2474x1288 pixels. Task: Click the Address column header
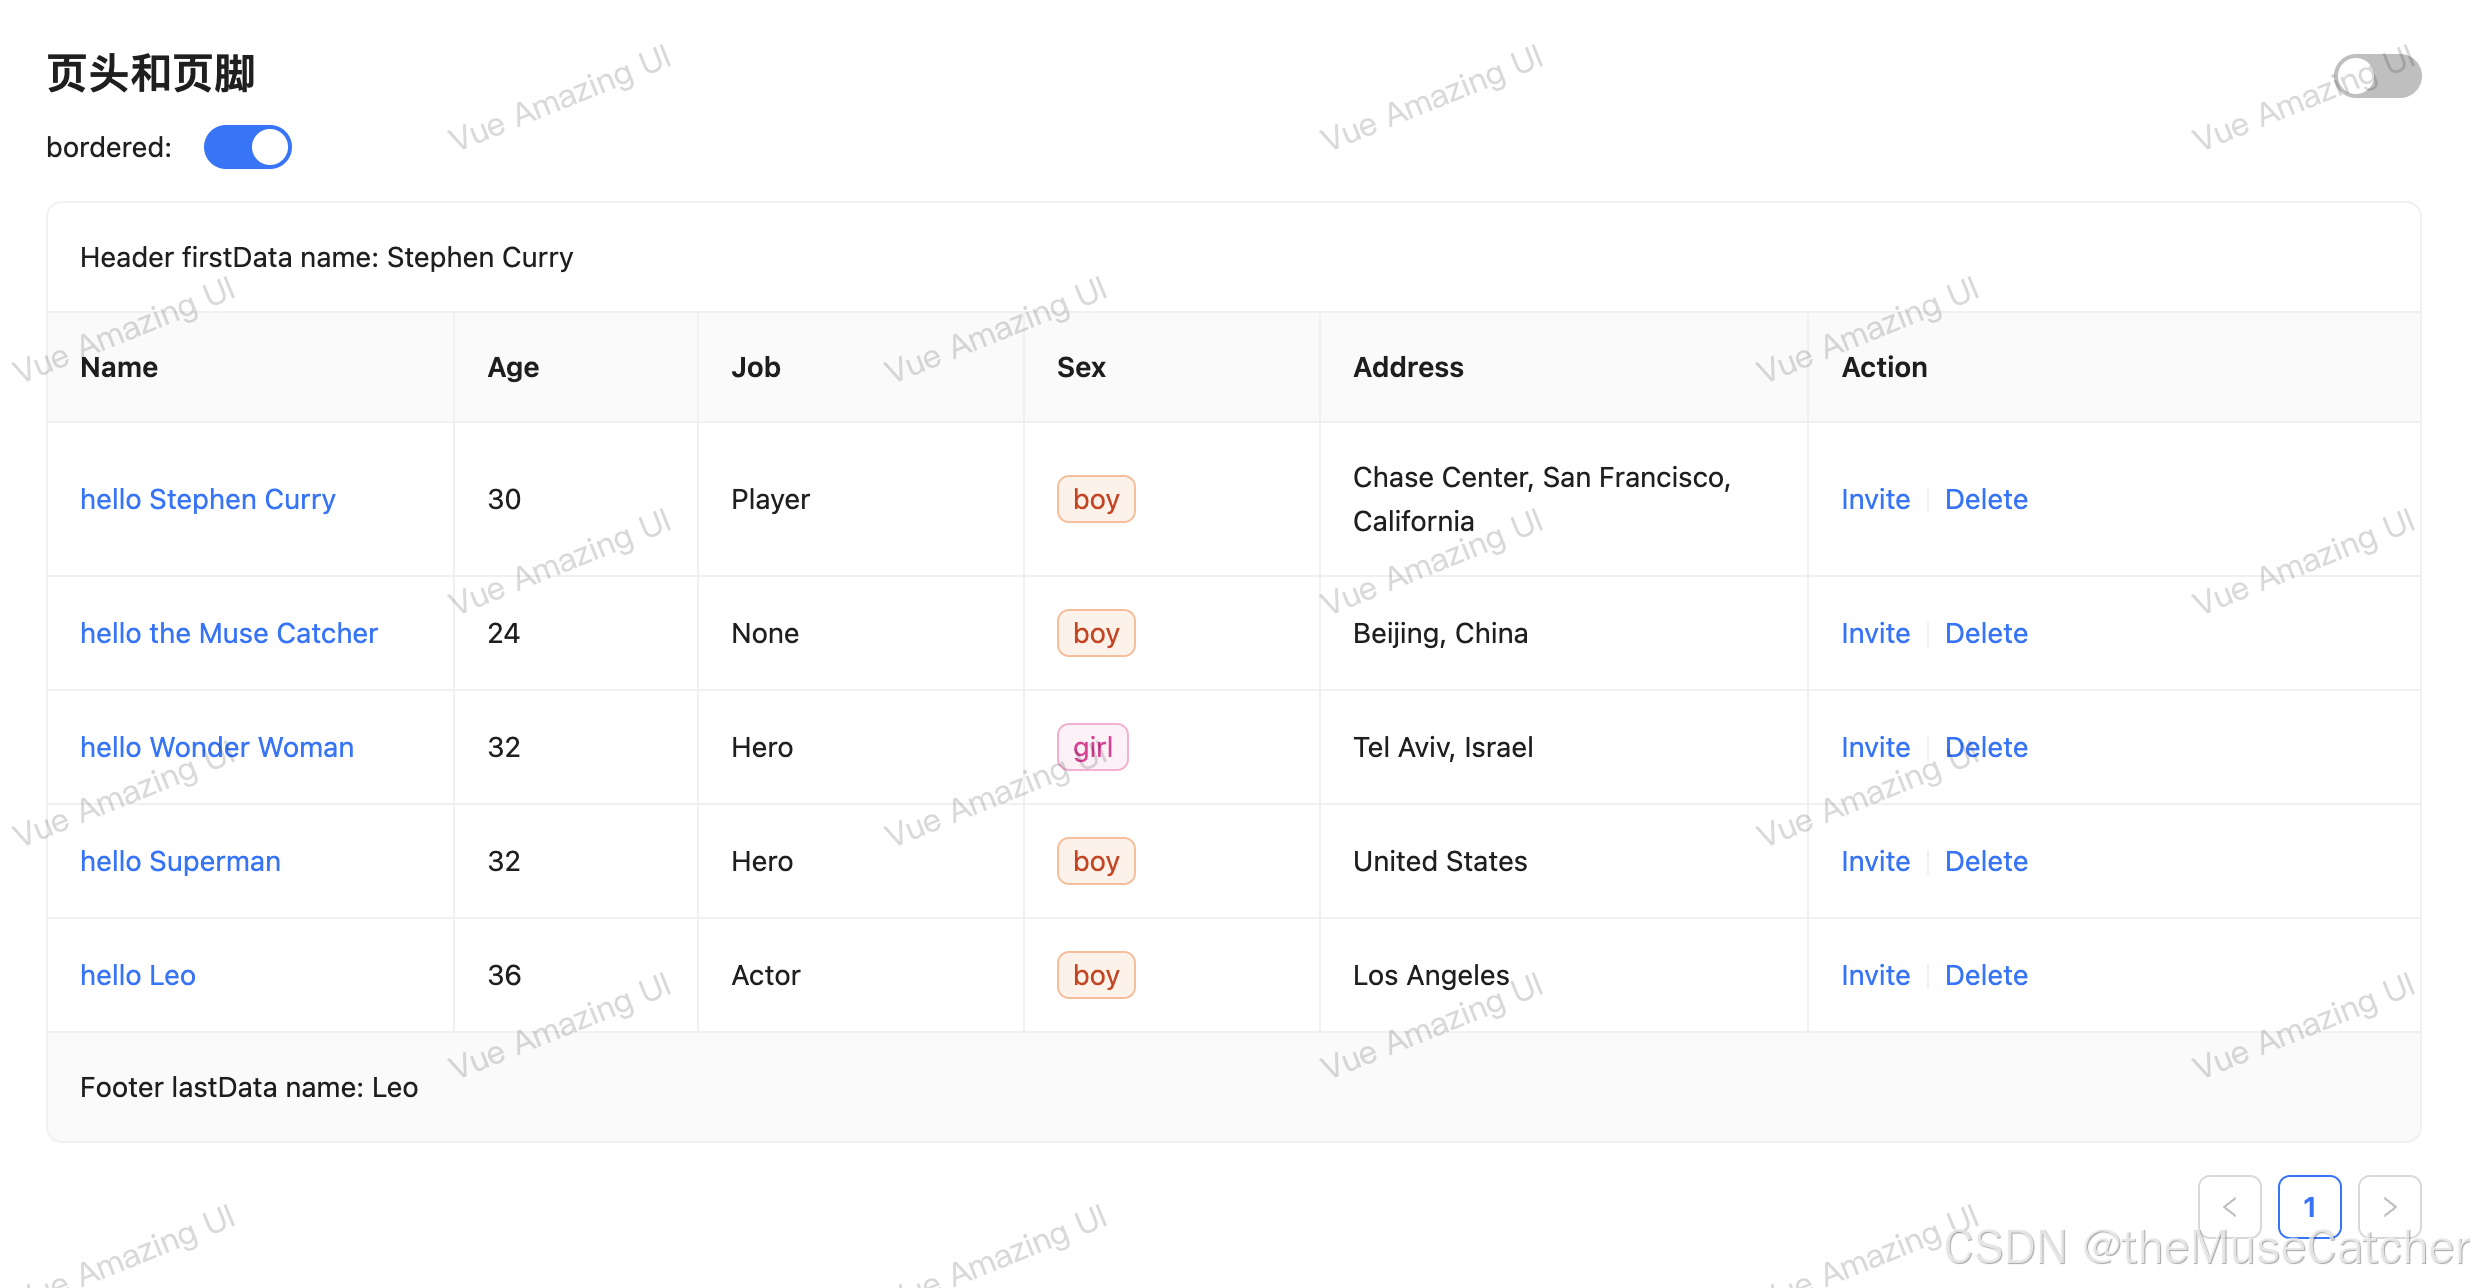[x=1407, y=367]
